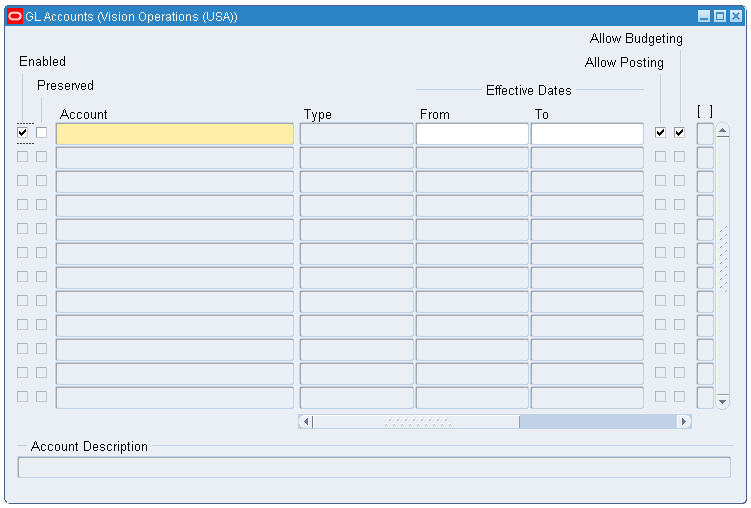Close the GL Accounts window
751x508 pixels.
(x=736, y=17)
